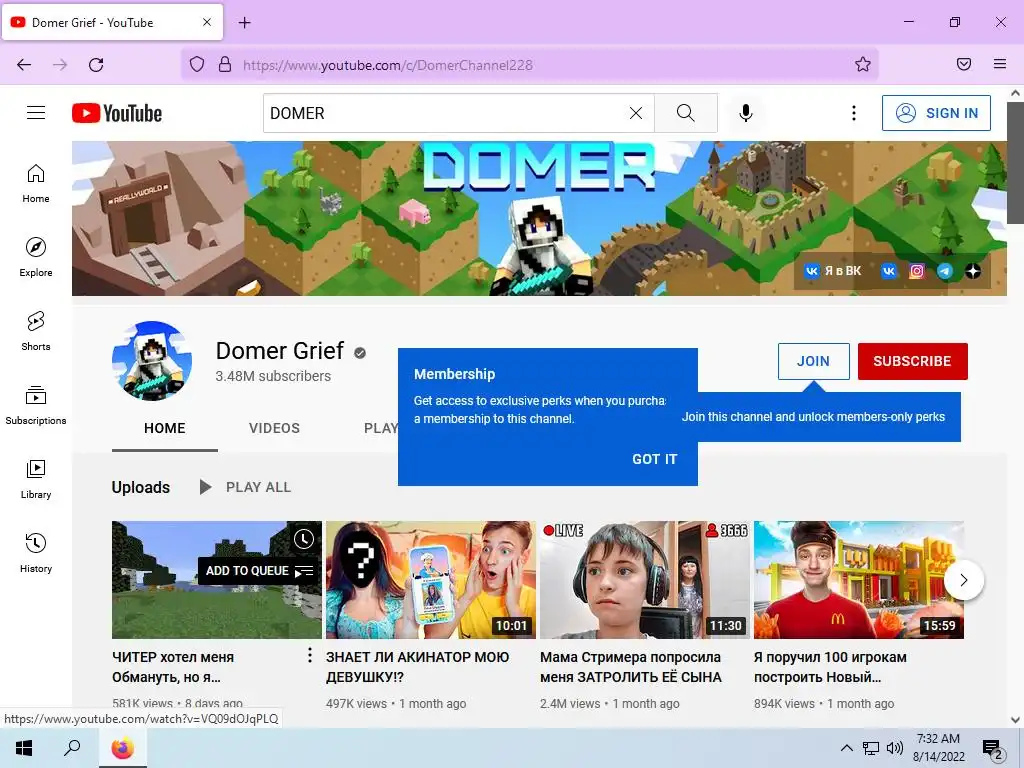Open the network tray icon
Screen dimensions: 1024x768
click(x=871, y=748)
